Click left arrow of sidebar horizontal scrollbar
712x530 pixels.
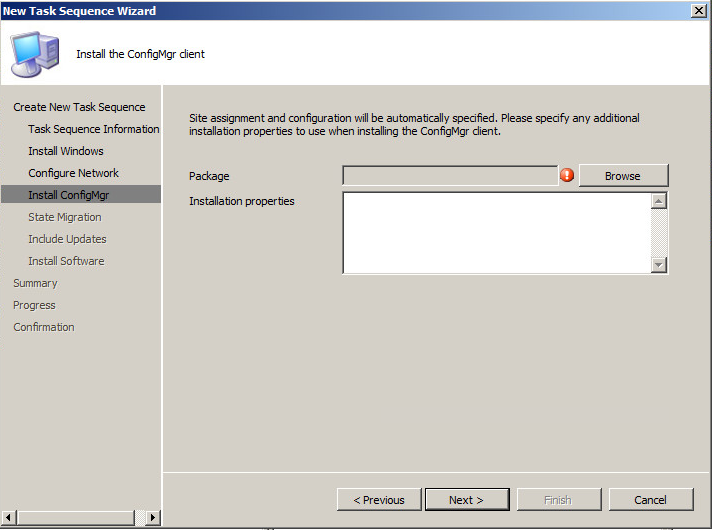pyautogui.click(x=9, y=517)
